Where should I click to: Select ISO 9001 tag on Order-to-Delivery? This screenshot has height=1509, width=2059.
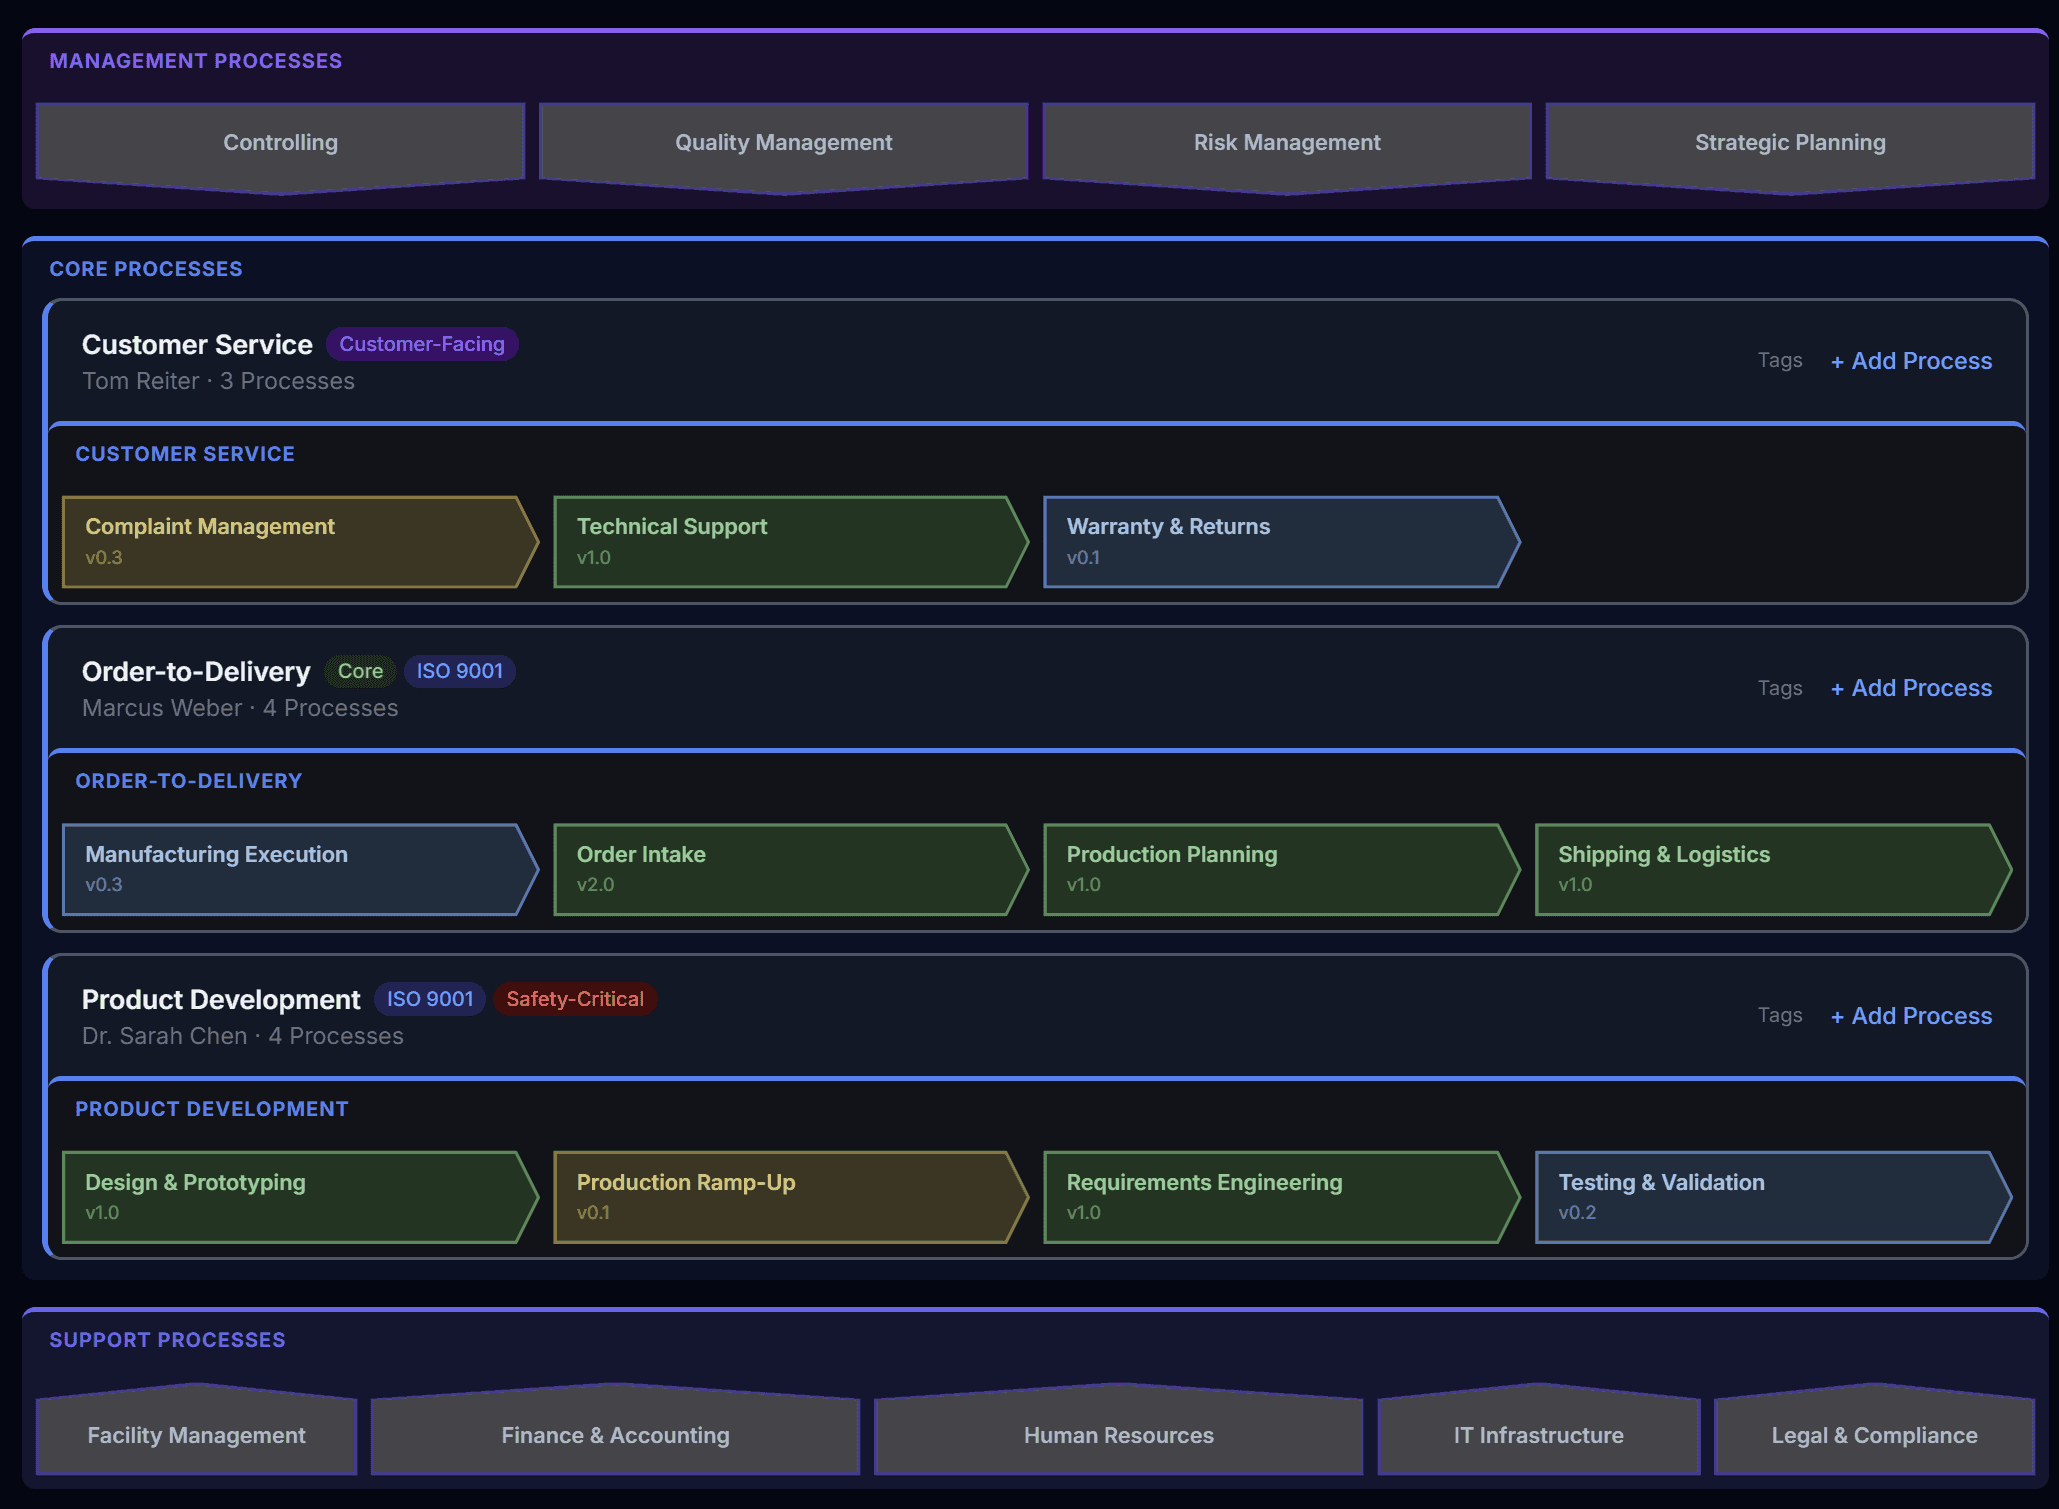459,671
